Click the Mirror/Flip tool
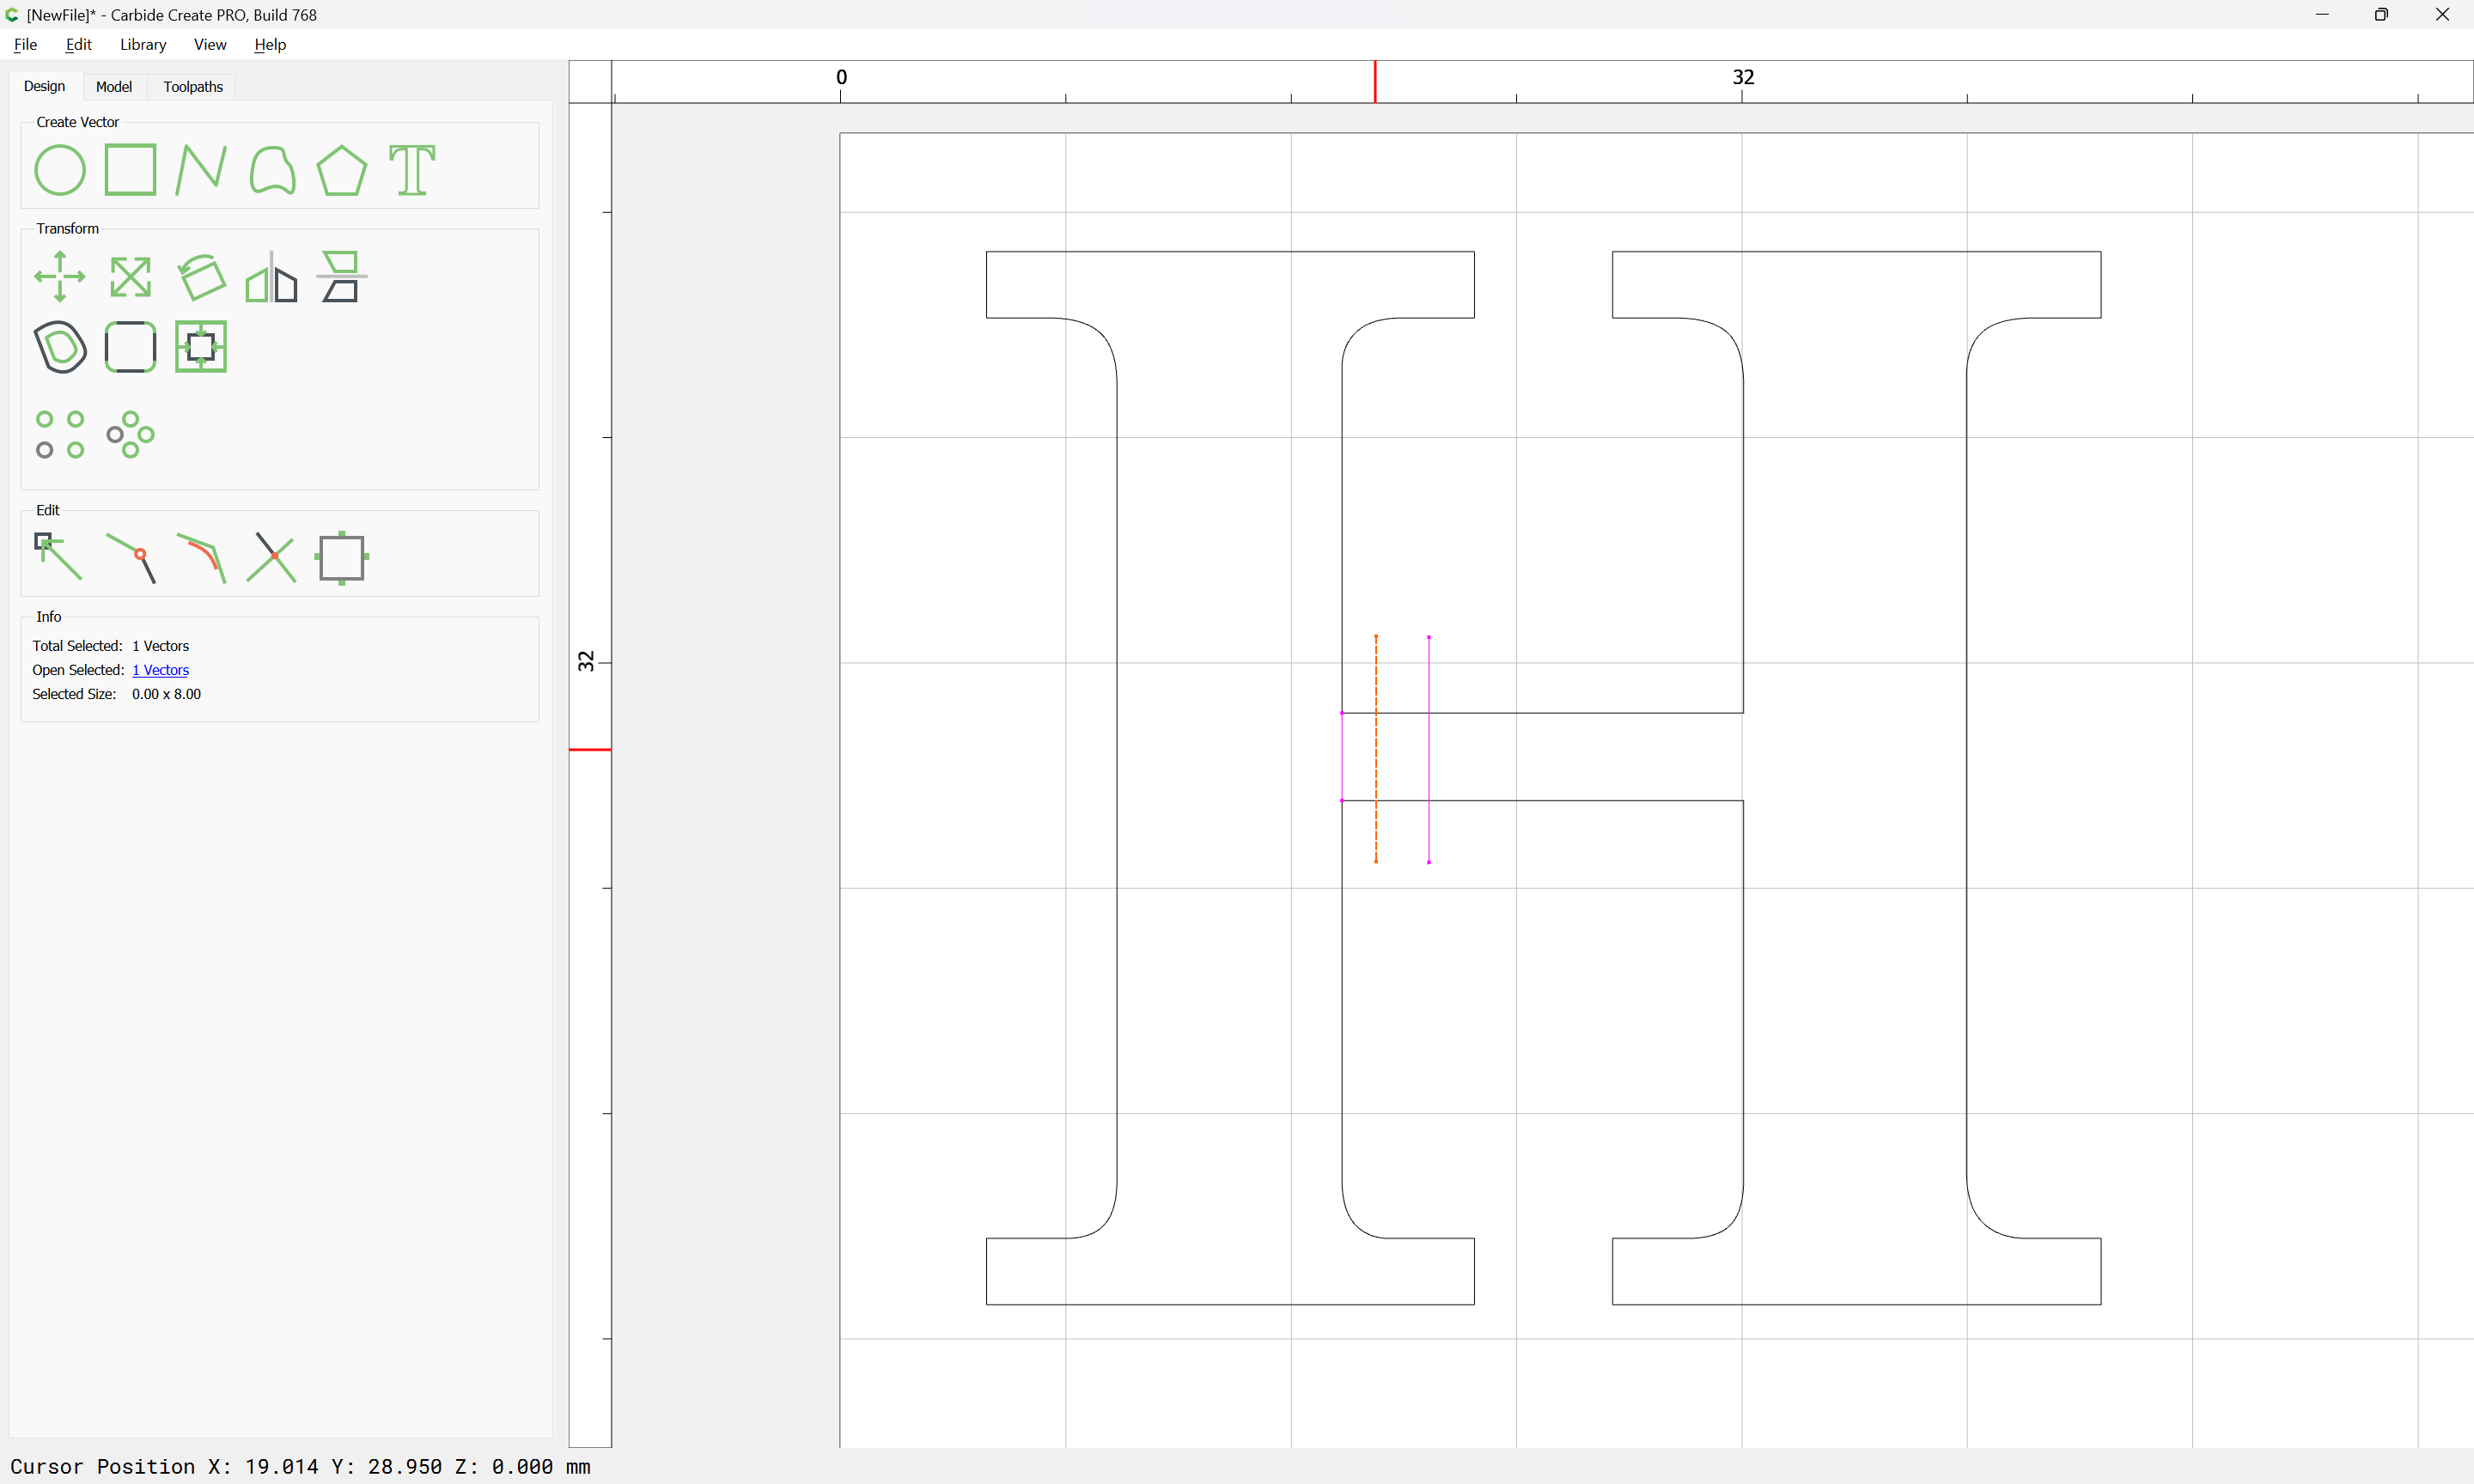The height and width of the screenshot is (1484, 2474). 272,277
